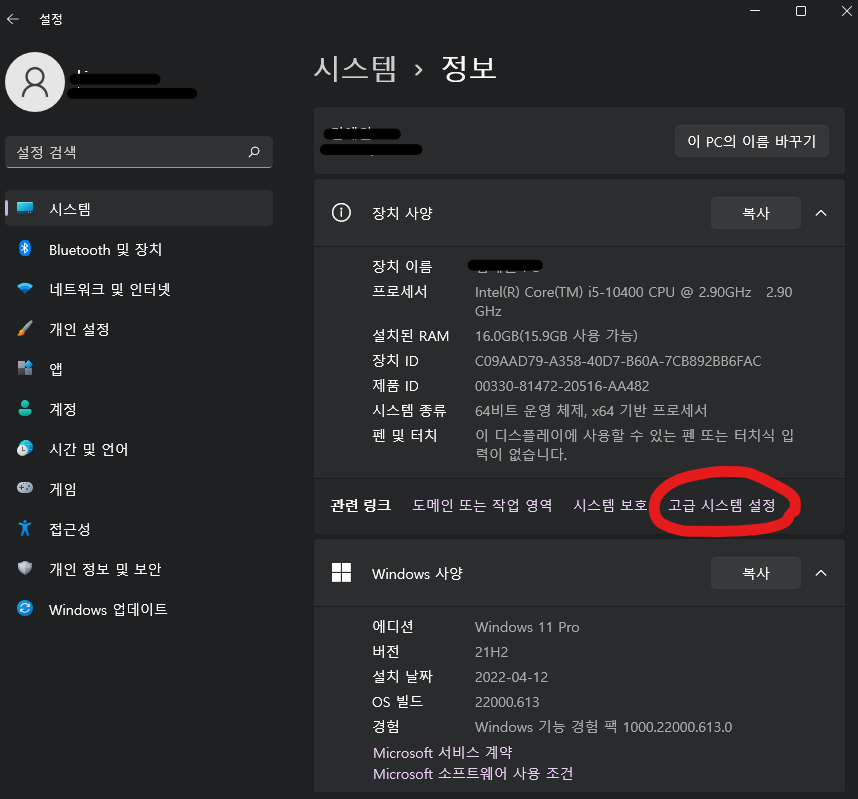Select 앱 in the sidebar
This screenshot has height=799, width=858.
coord(139,369)
